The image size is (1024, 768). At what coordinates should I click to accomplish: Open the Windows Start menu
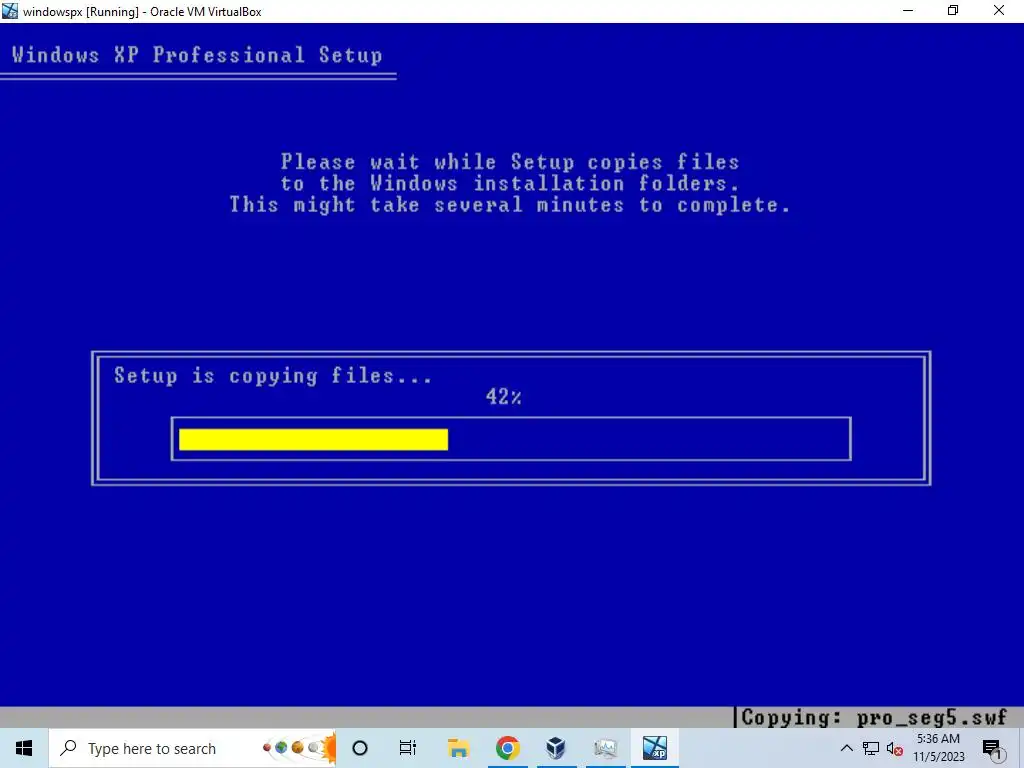point(24,748)
